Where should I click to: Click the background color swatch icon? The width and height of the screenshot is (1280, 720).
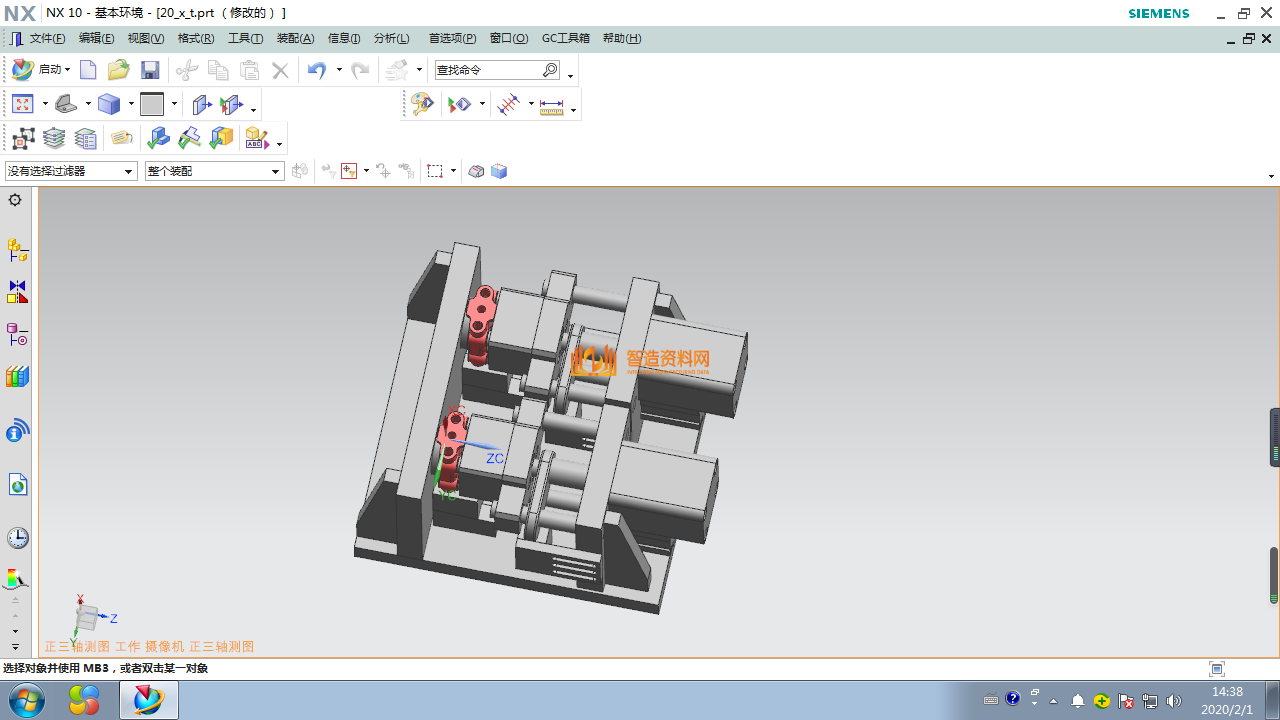pos(152,104)
